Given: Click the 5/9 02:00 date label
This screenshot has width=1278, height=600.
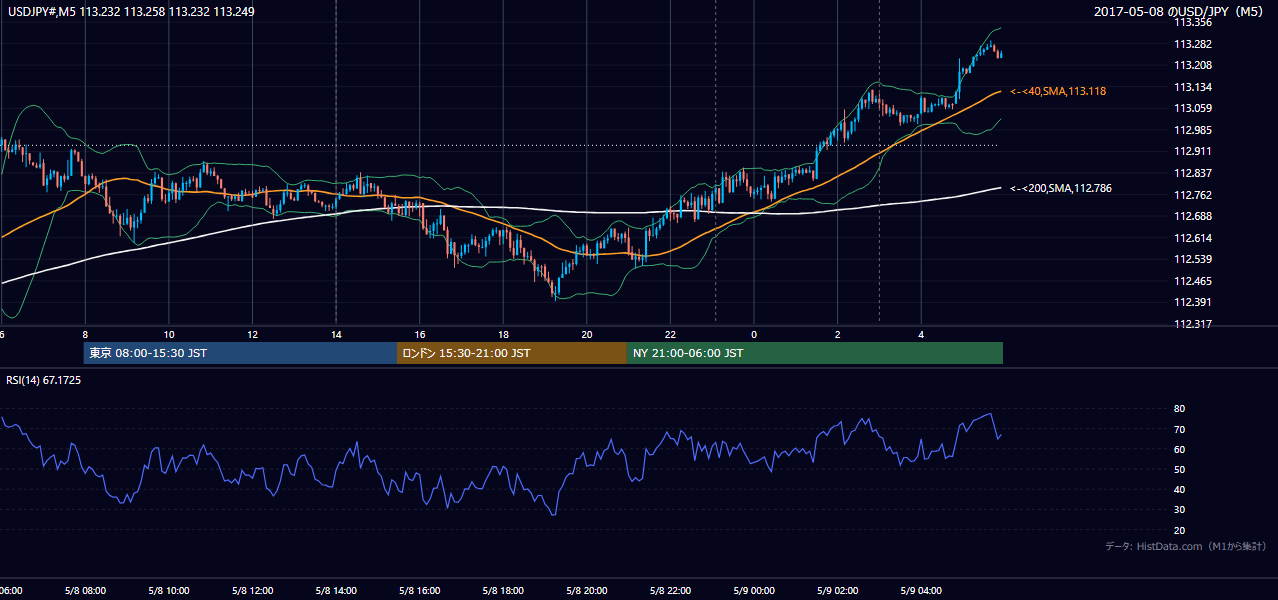Looking at the screenshot, I should pos(837,590).
